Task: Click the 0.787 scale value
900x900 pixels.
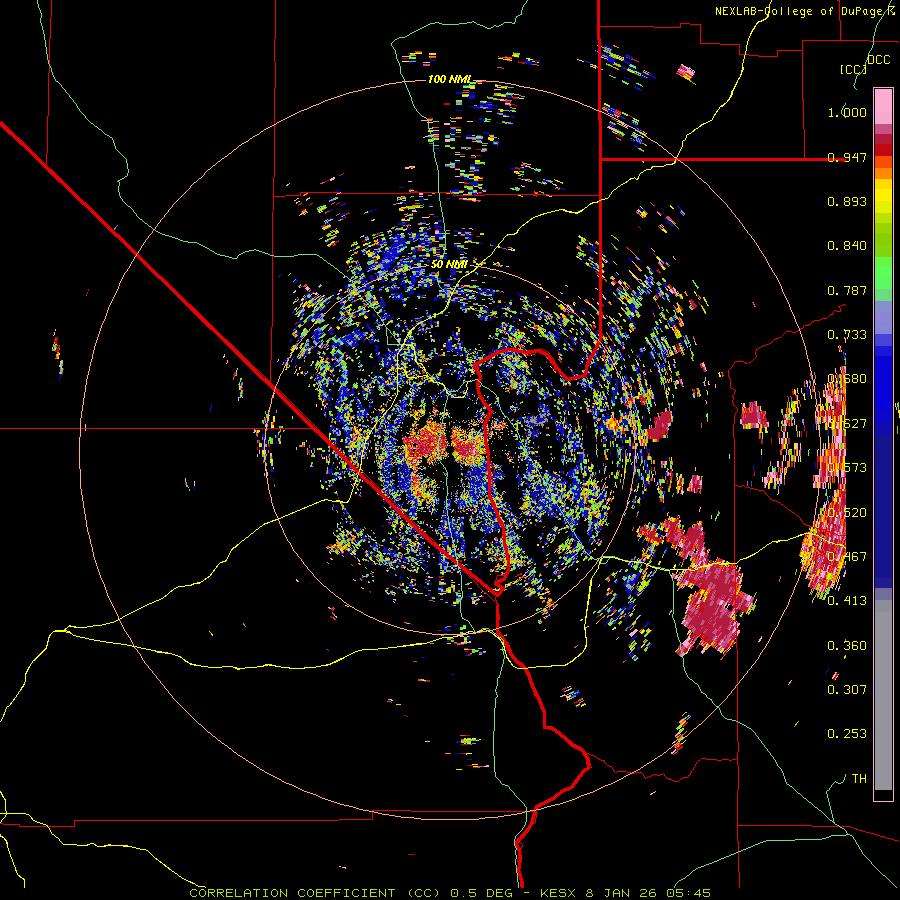Action: 847,290
